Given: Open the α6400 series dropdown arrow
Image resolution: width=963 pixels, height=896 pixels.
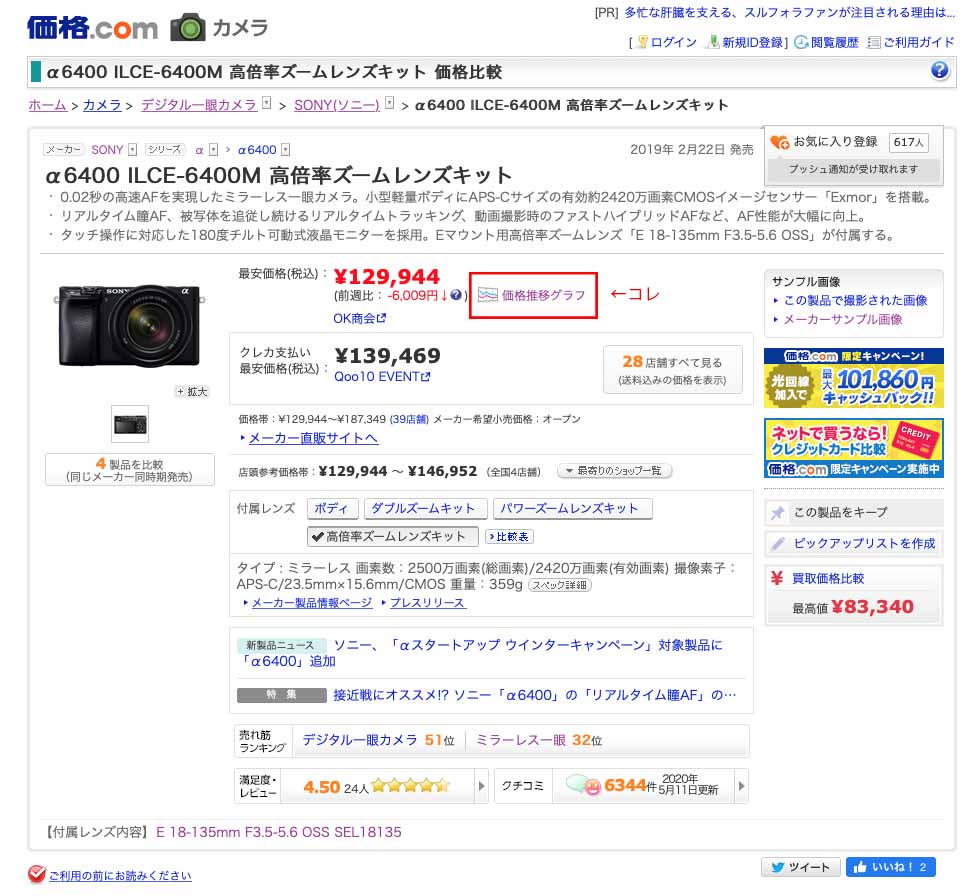Looking at the screenshot, I should tap(286, 149).
